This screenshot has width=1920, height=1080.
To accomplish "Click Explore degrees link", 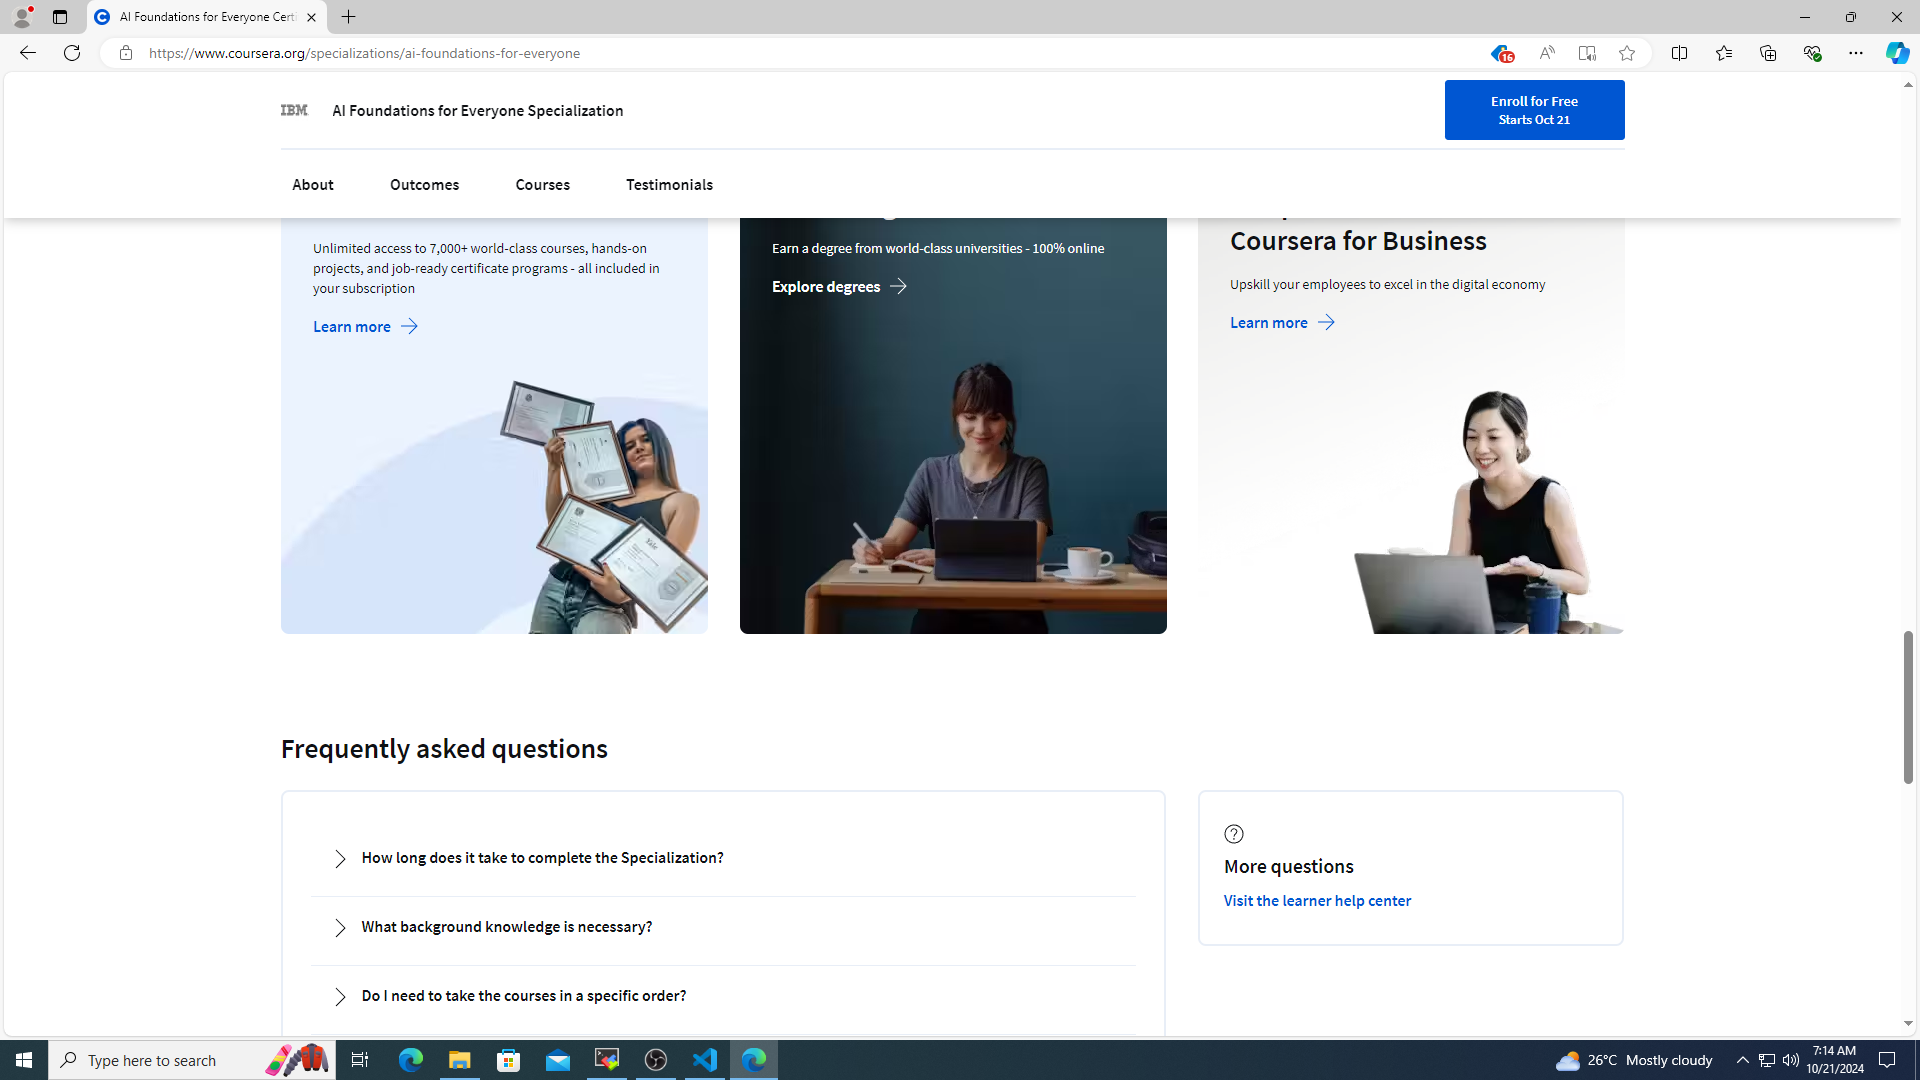I will coord(840,286).
